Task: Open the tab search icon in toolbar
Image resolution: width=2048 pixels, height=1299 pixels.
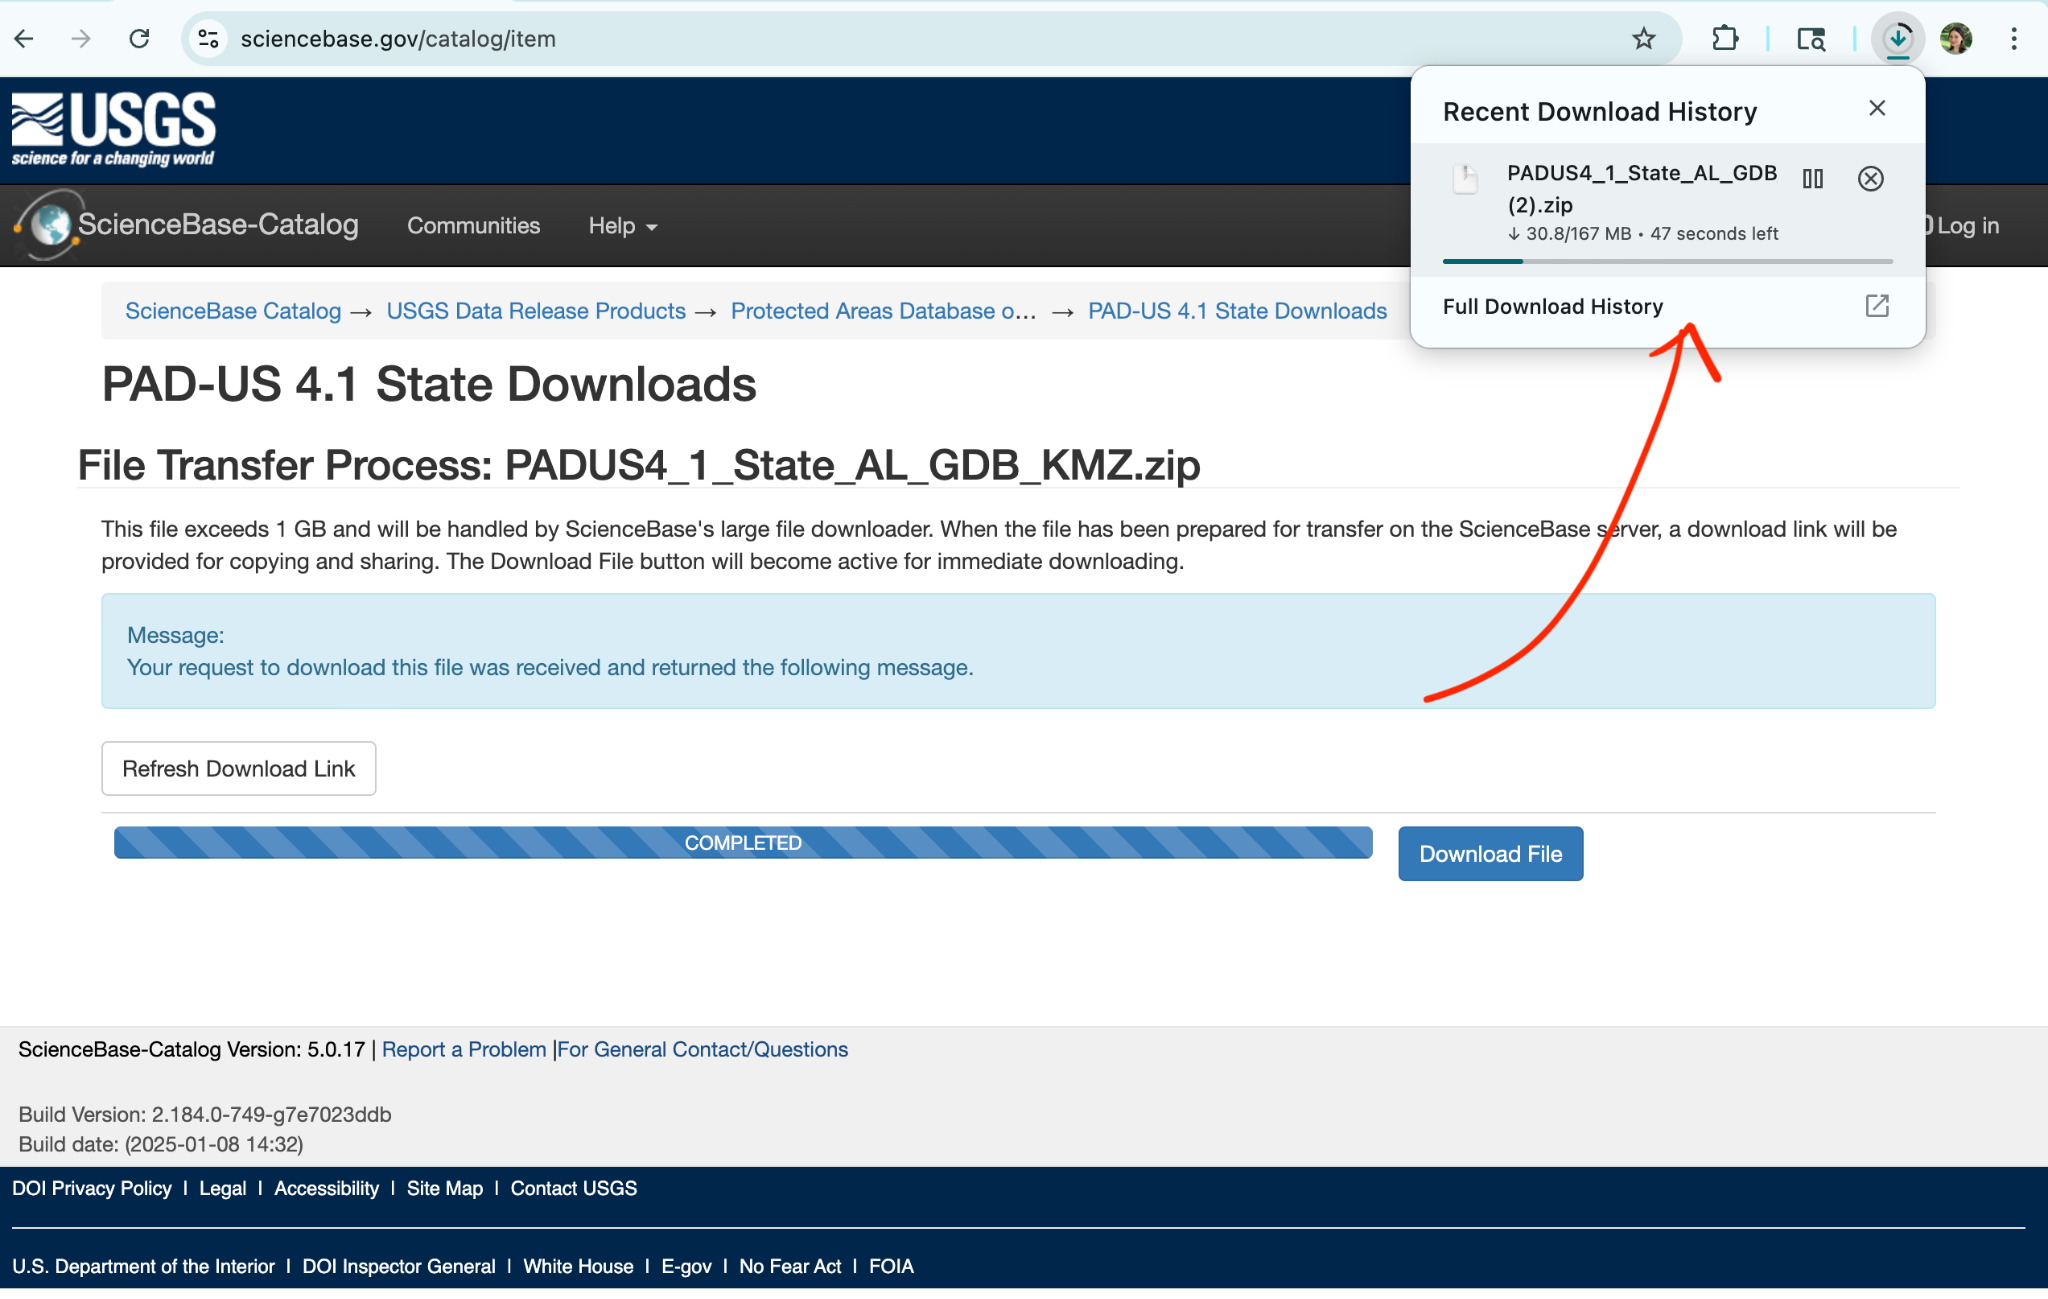Action: (1811, 39)
